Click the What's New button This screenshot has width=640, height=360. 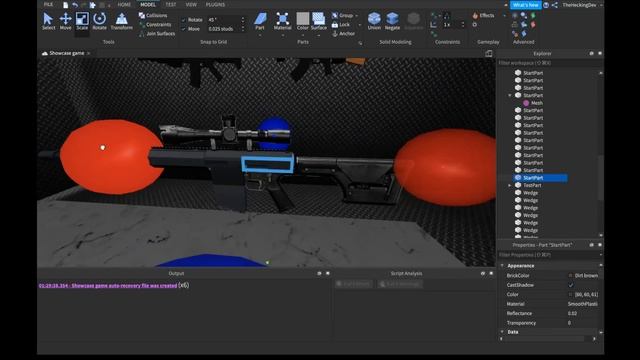point(525,5)
